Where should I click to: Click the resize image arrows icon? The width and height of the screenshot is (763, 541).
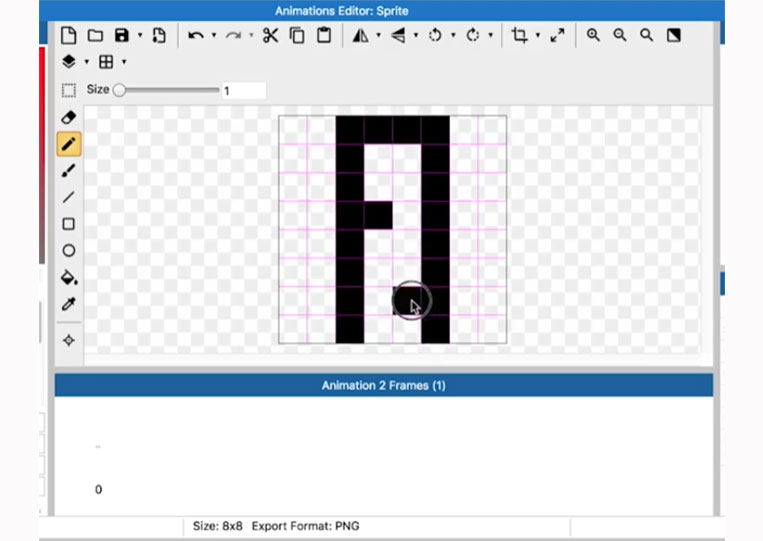(x=557, y=35)
